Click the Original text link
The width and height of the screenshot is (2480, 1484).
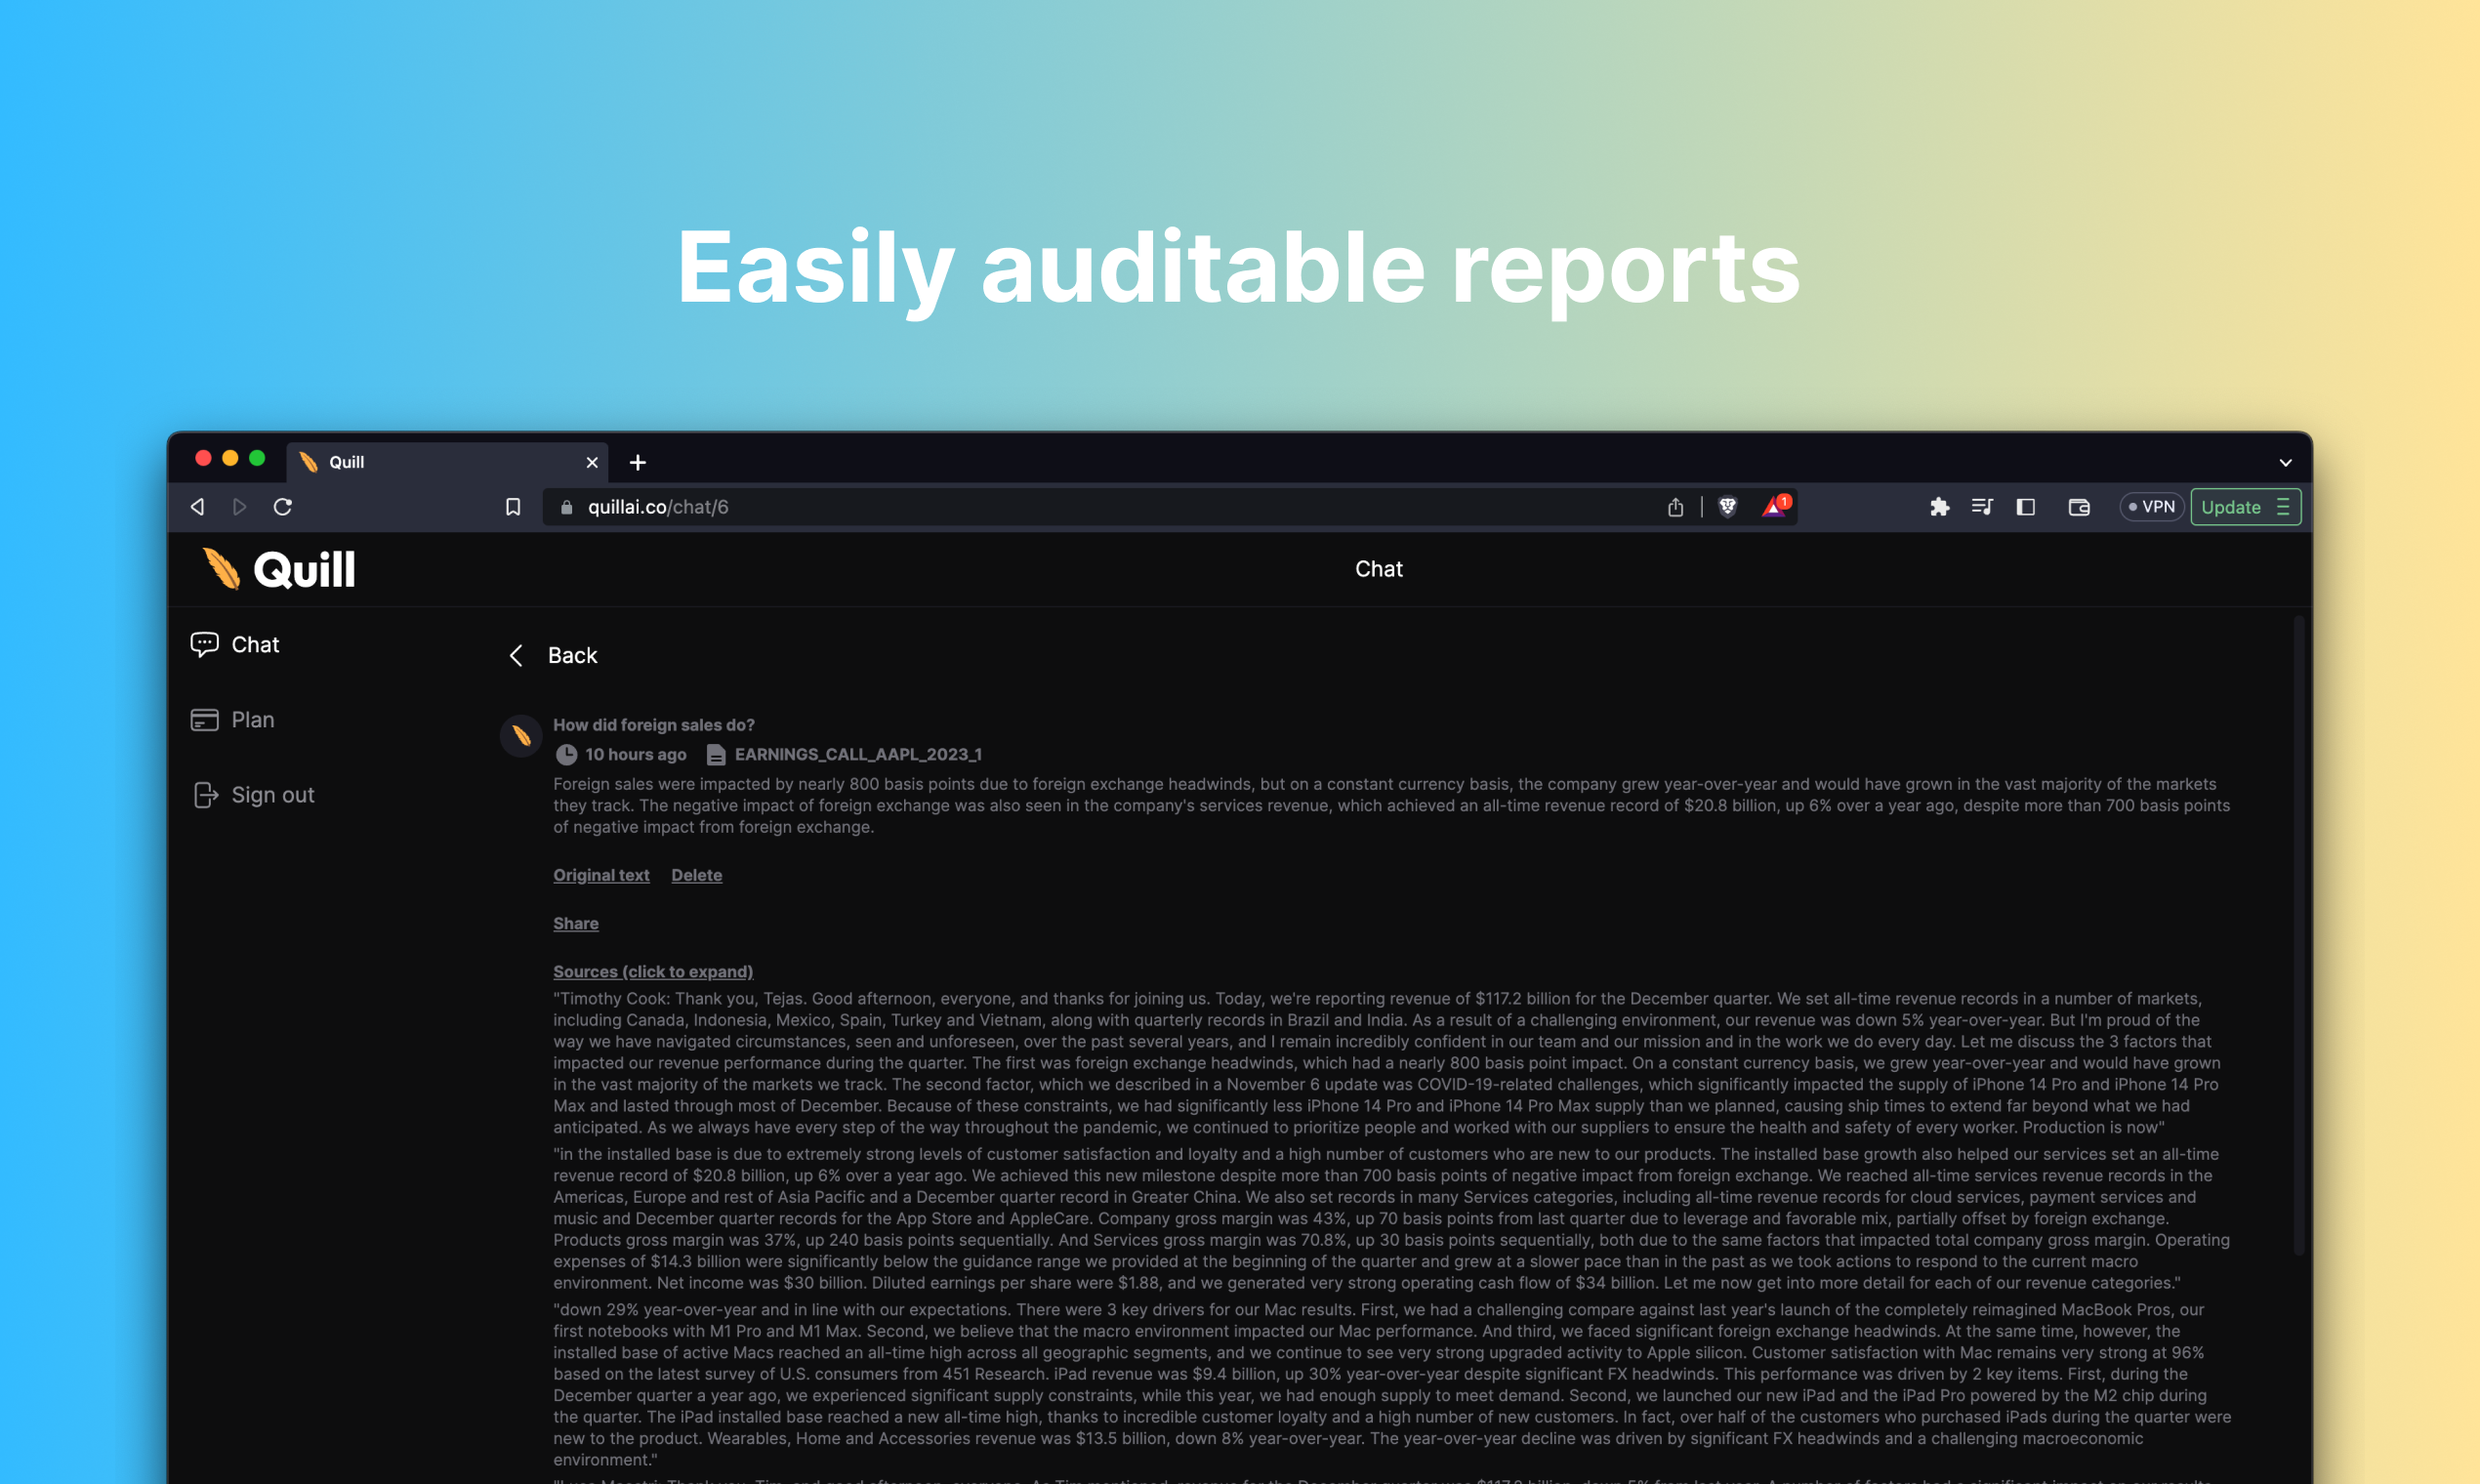pos(601,875)
